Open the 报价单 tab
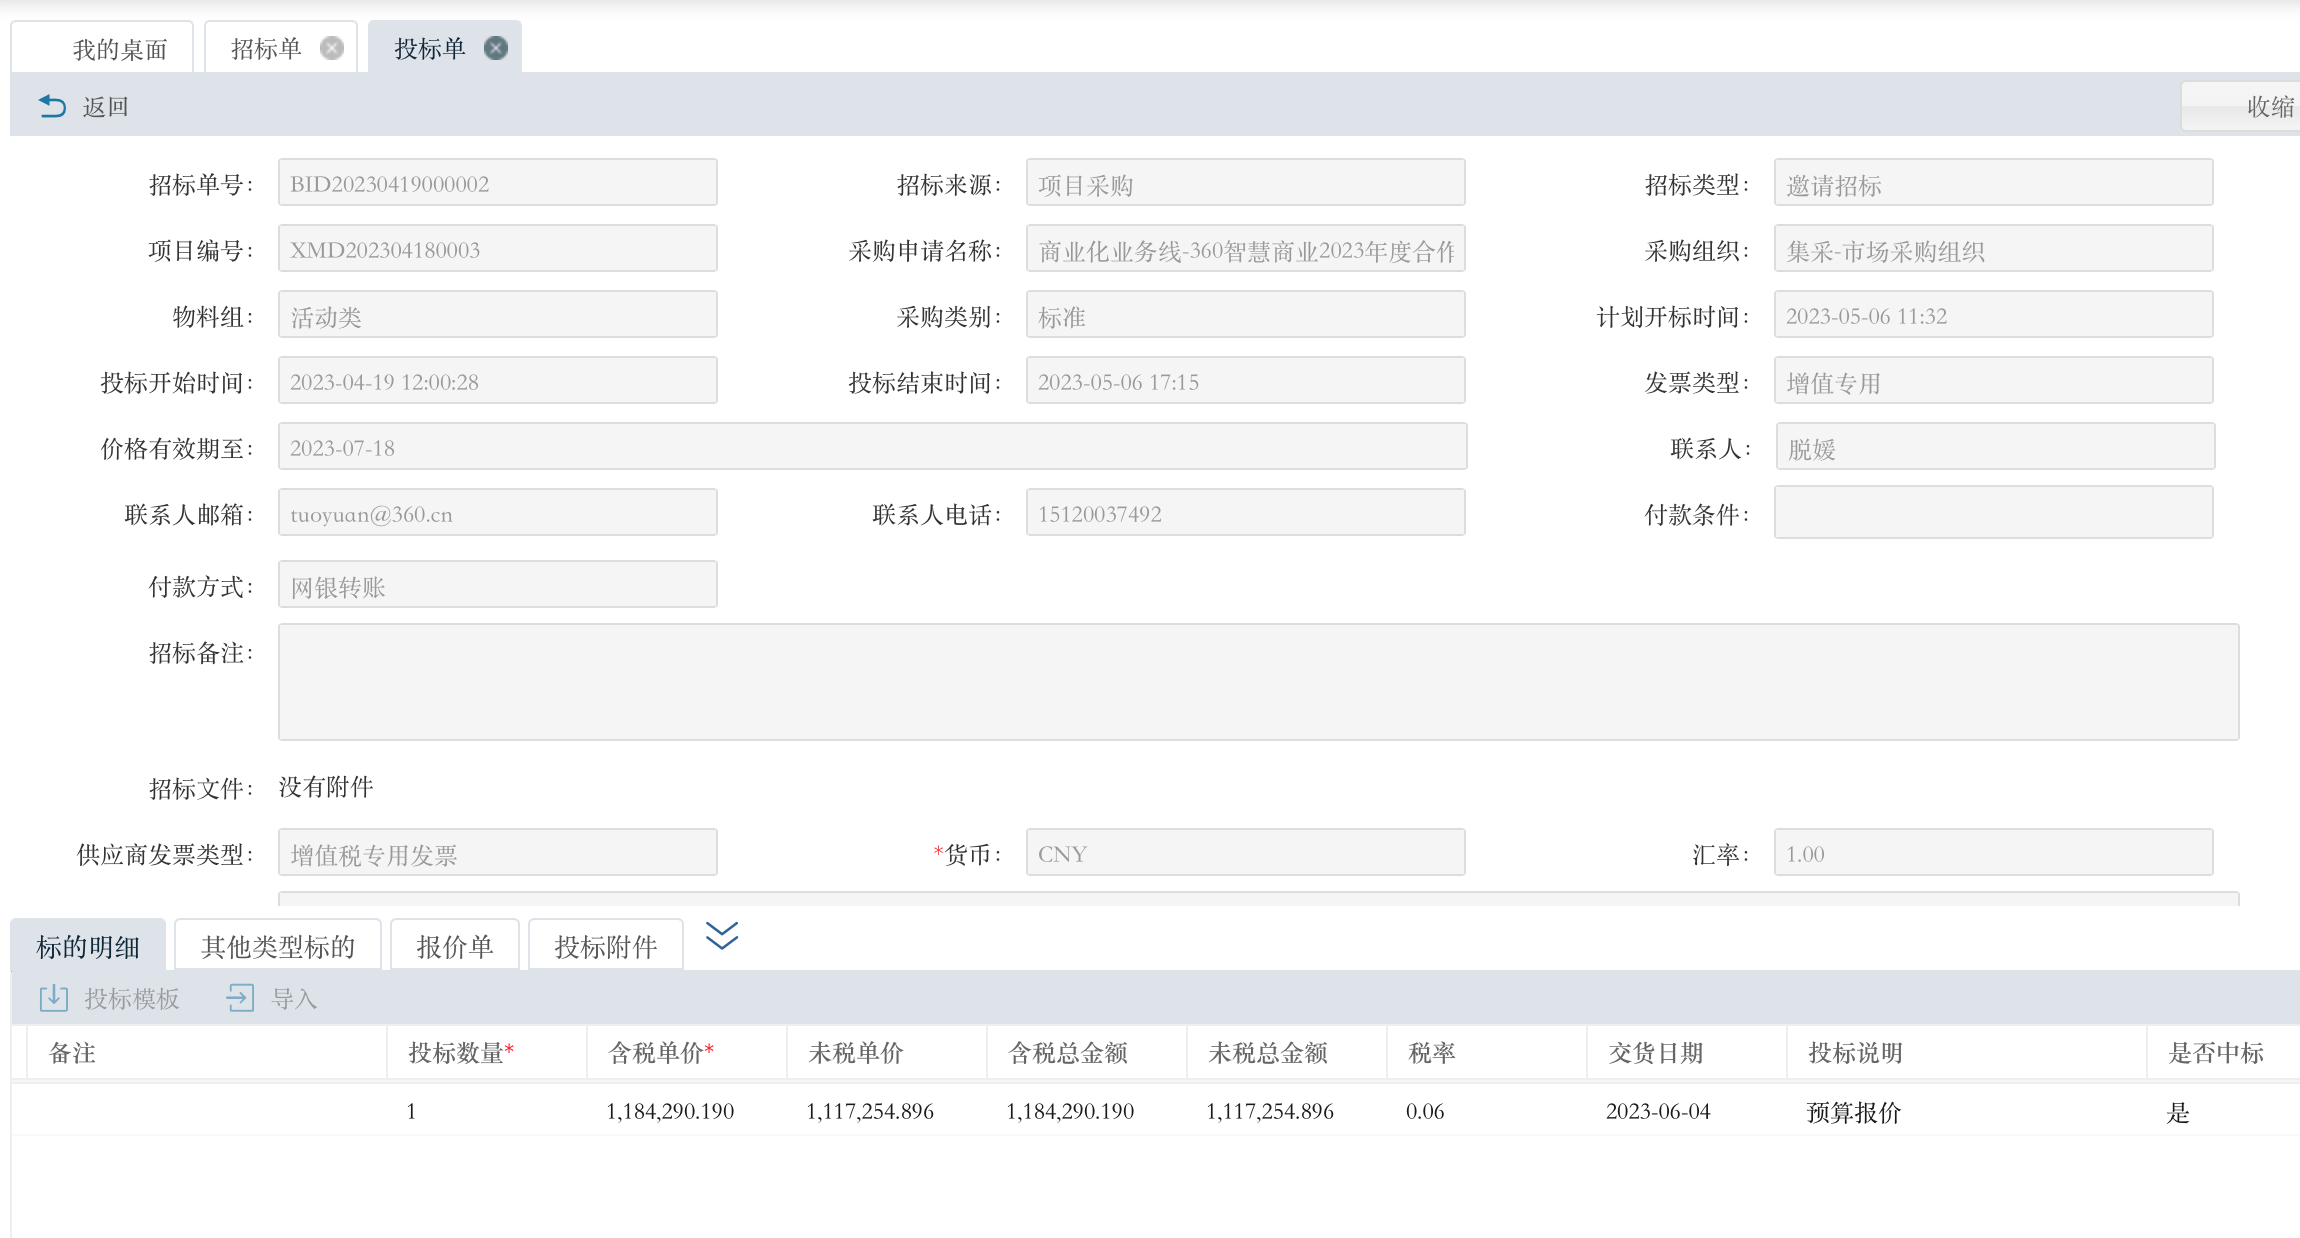Image resolution: width=2300 pixels, height=1238 pixels. pos(455,946)
